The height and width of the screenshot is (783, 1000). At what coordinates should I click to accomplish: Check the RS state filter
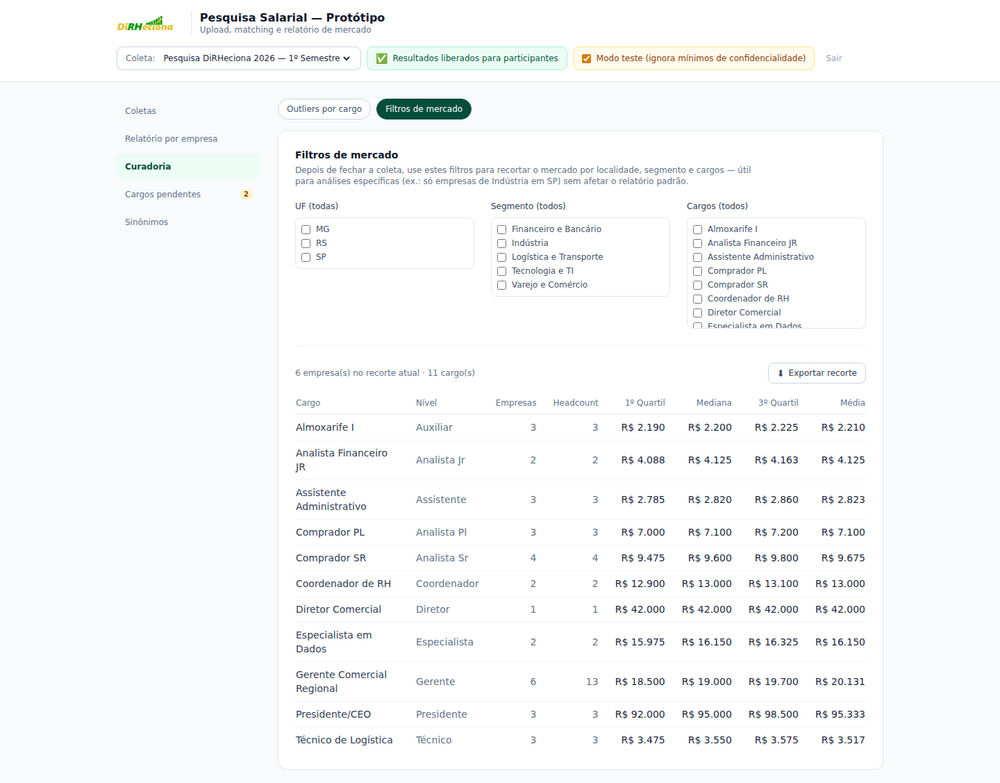pyautogui.click(x=306, y=244)
